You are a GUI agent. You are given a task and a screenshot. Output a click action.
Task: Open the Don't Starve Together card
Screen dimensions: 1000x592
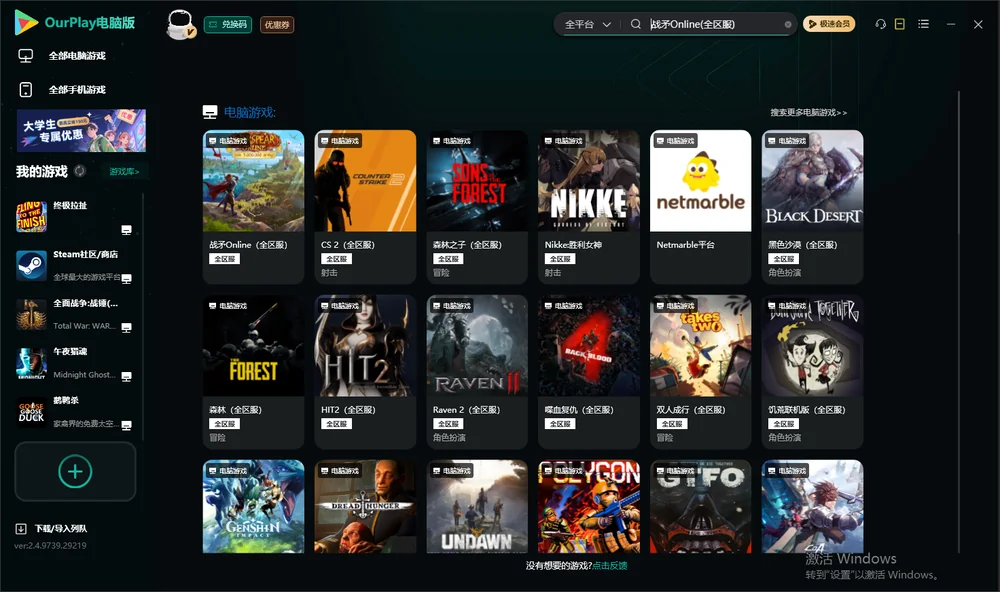click(812, 372)
